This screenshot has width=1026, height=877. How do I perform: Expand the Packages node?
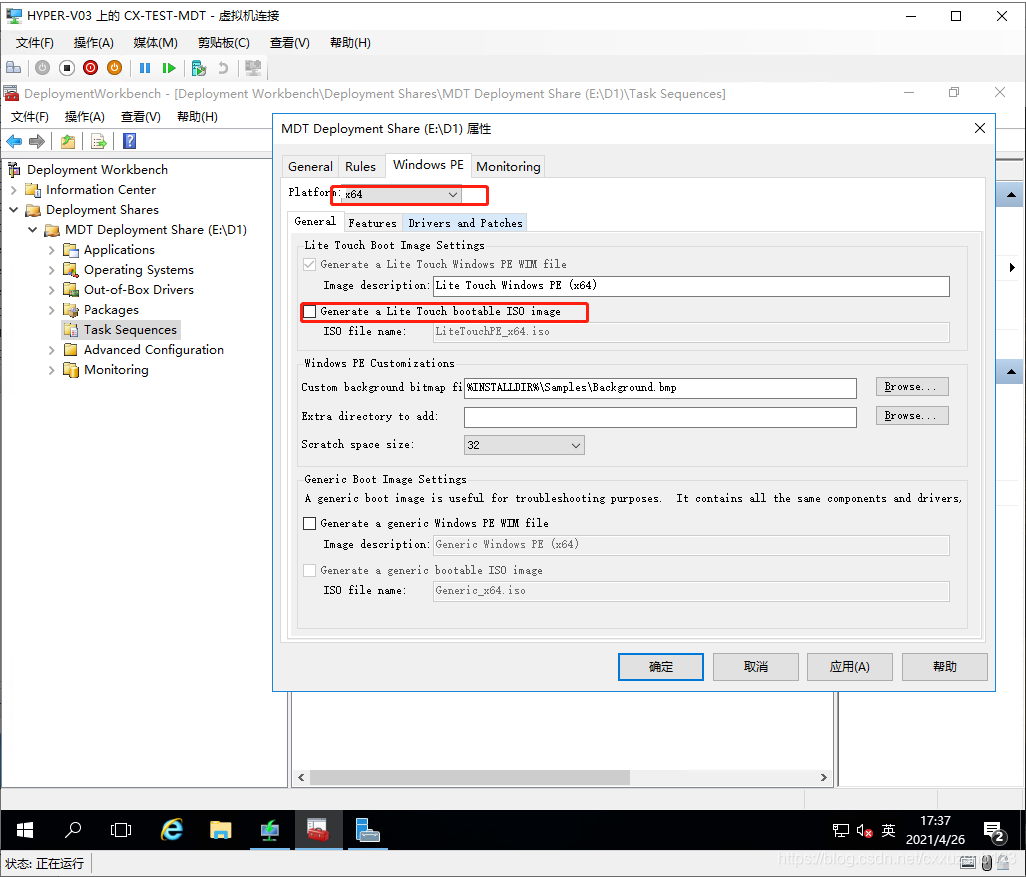(x=52, y=310)
